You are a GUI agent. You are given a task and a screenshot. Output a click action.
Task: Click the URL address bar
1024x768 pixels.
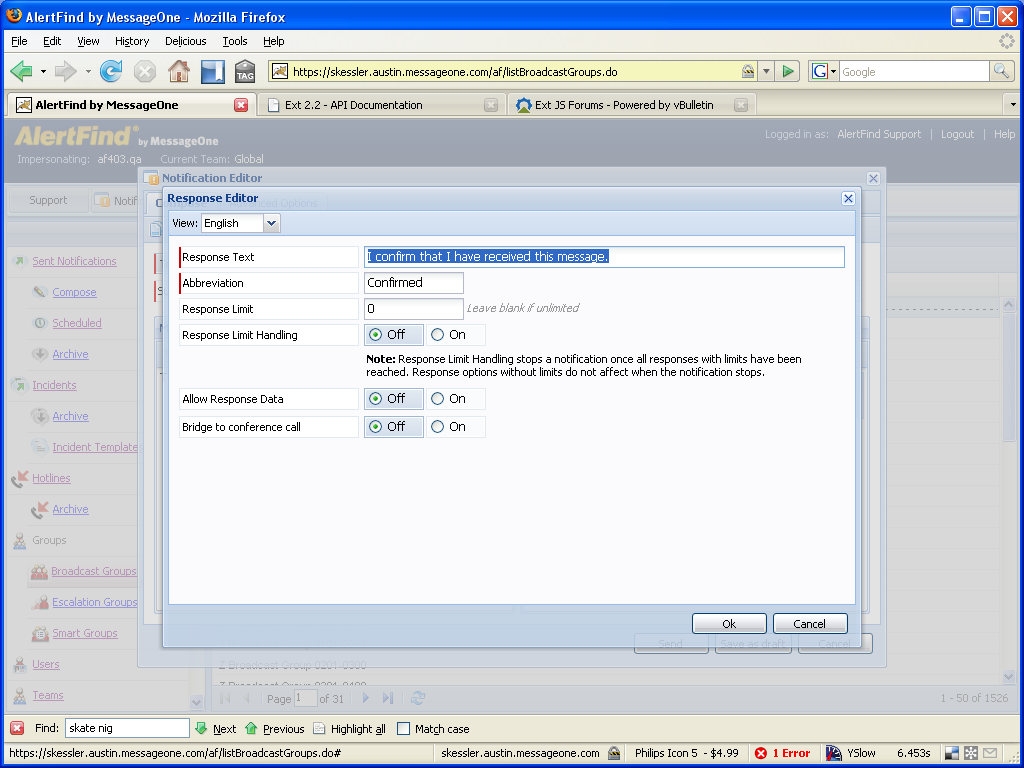coord(515,71)
